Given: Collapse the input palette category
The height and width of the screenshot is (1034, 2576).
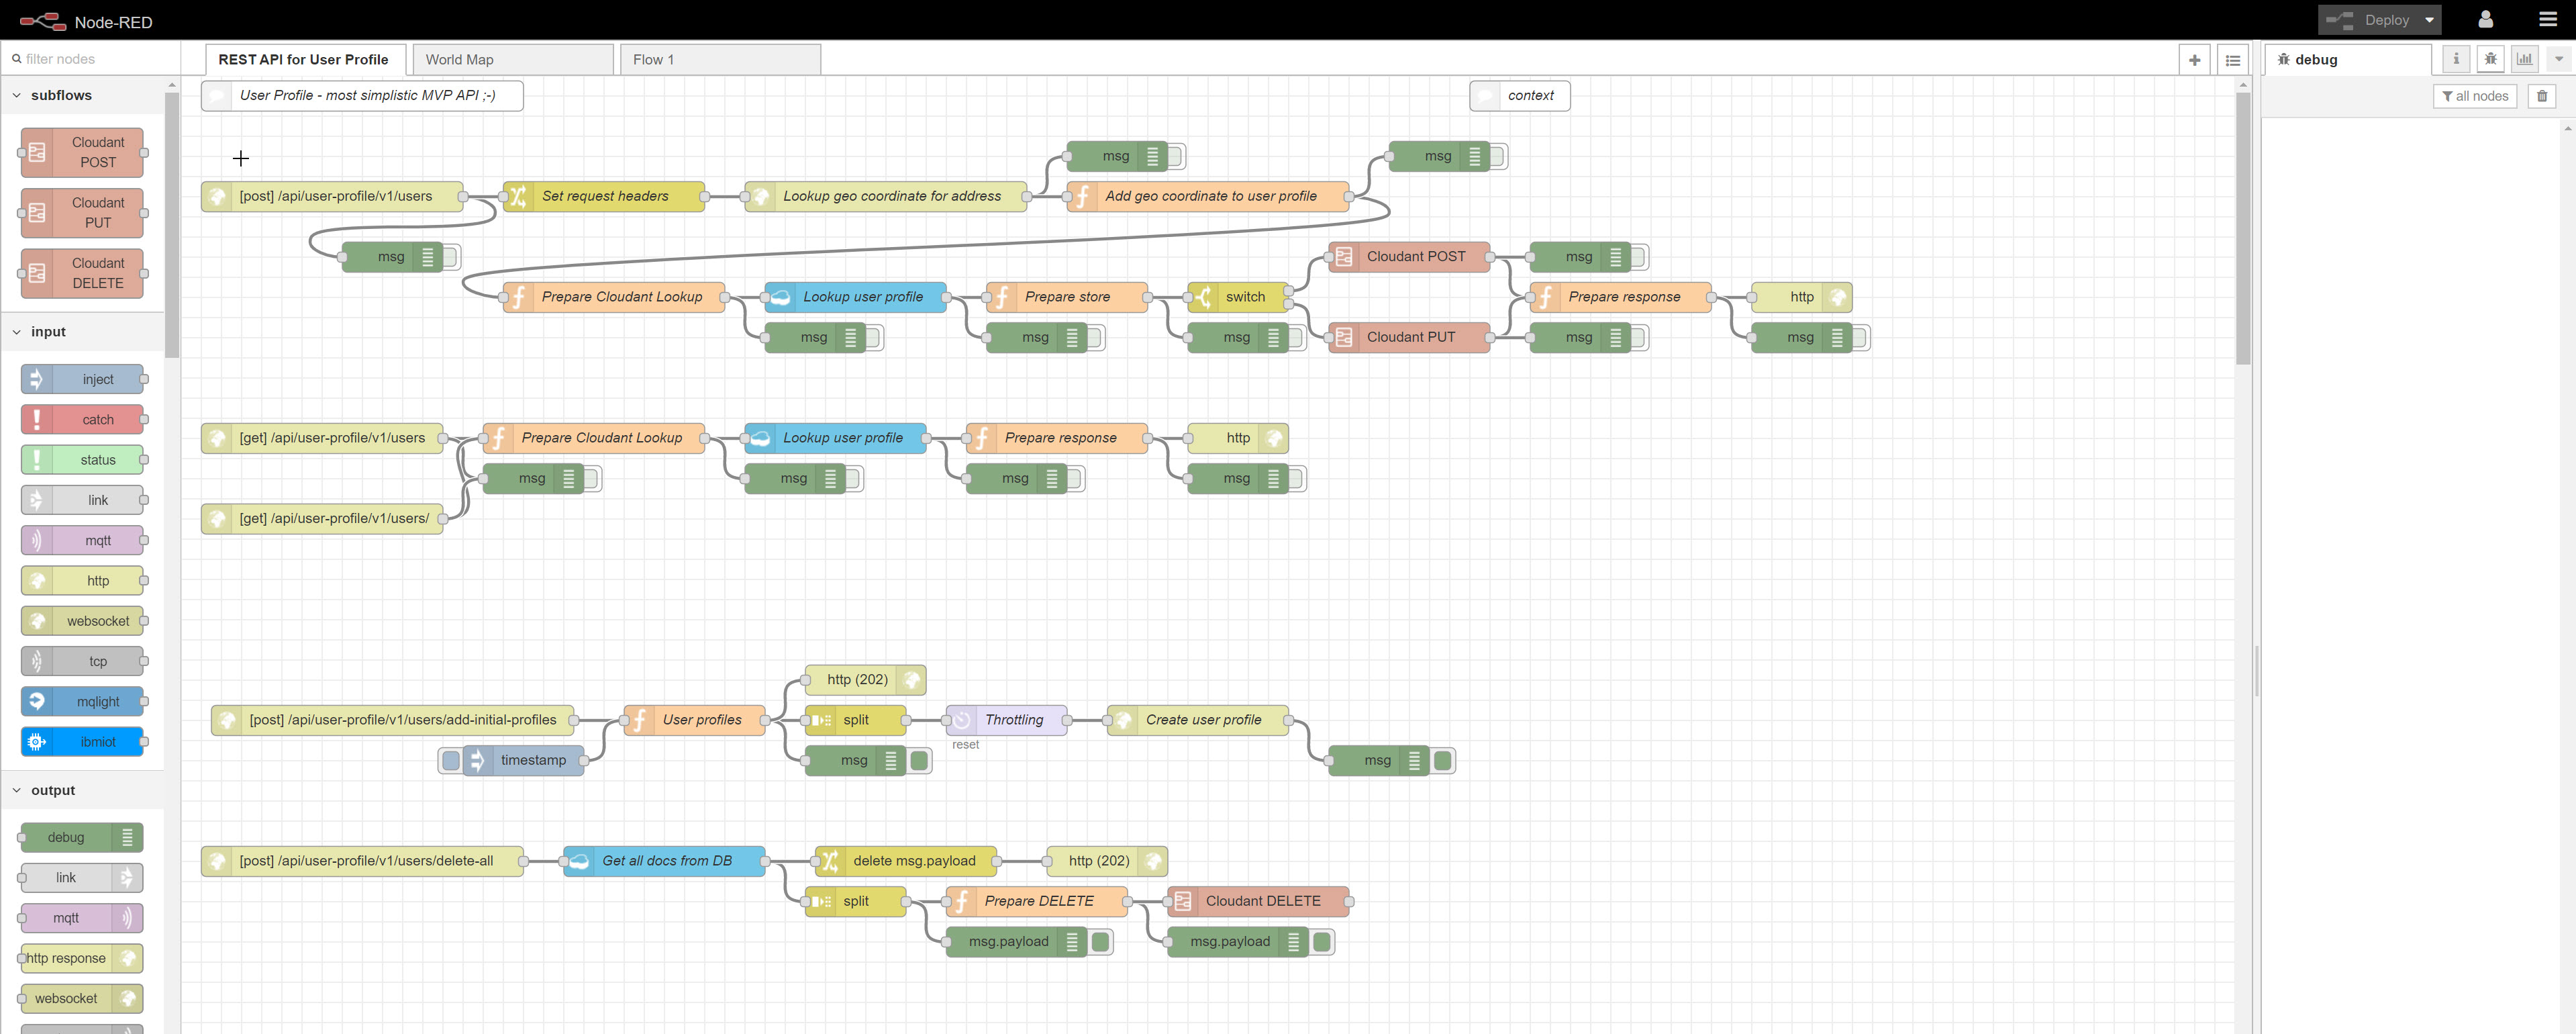Looking at the screenshot, I should pyautogui.click(x=17, y=332).
